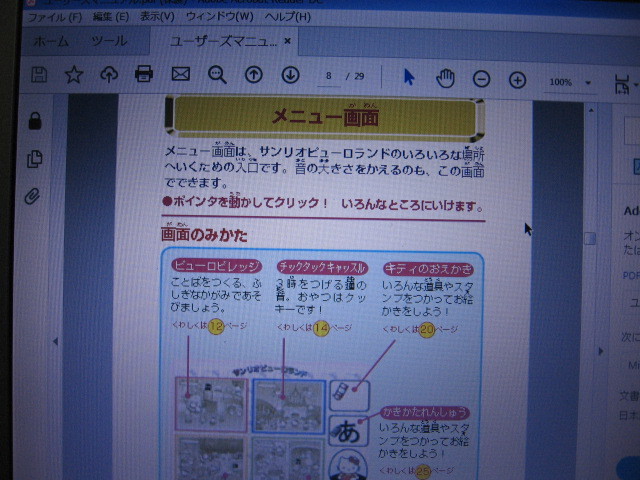This screenshot has width=640, height=480.
Task: Click the ピューロビレッジ label
Action: pyautogui.click(x=216, y=266)
